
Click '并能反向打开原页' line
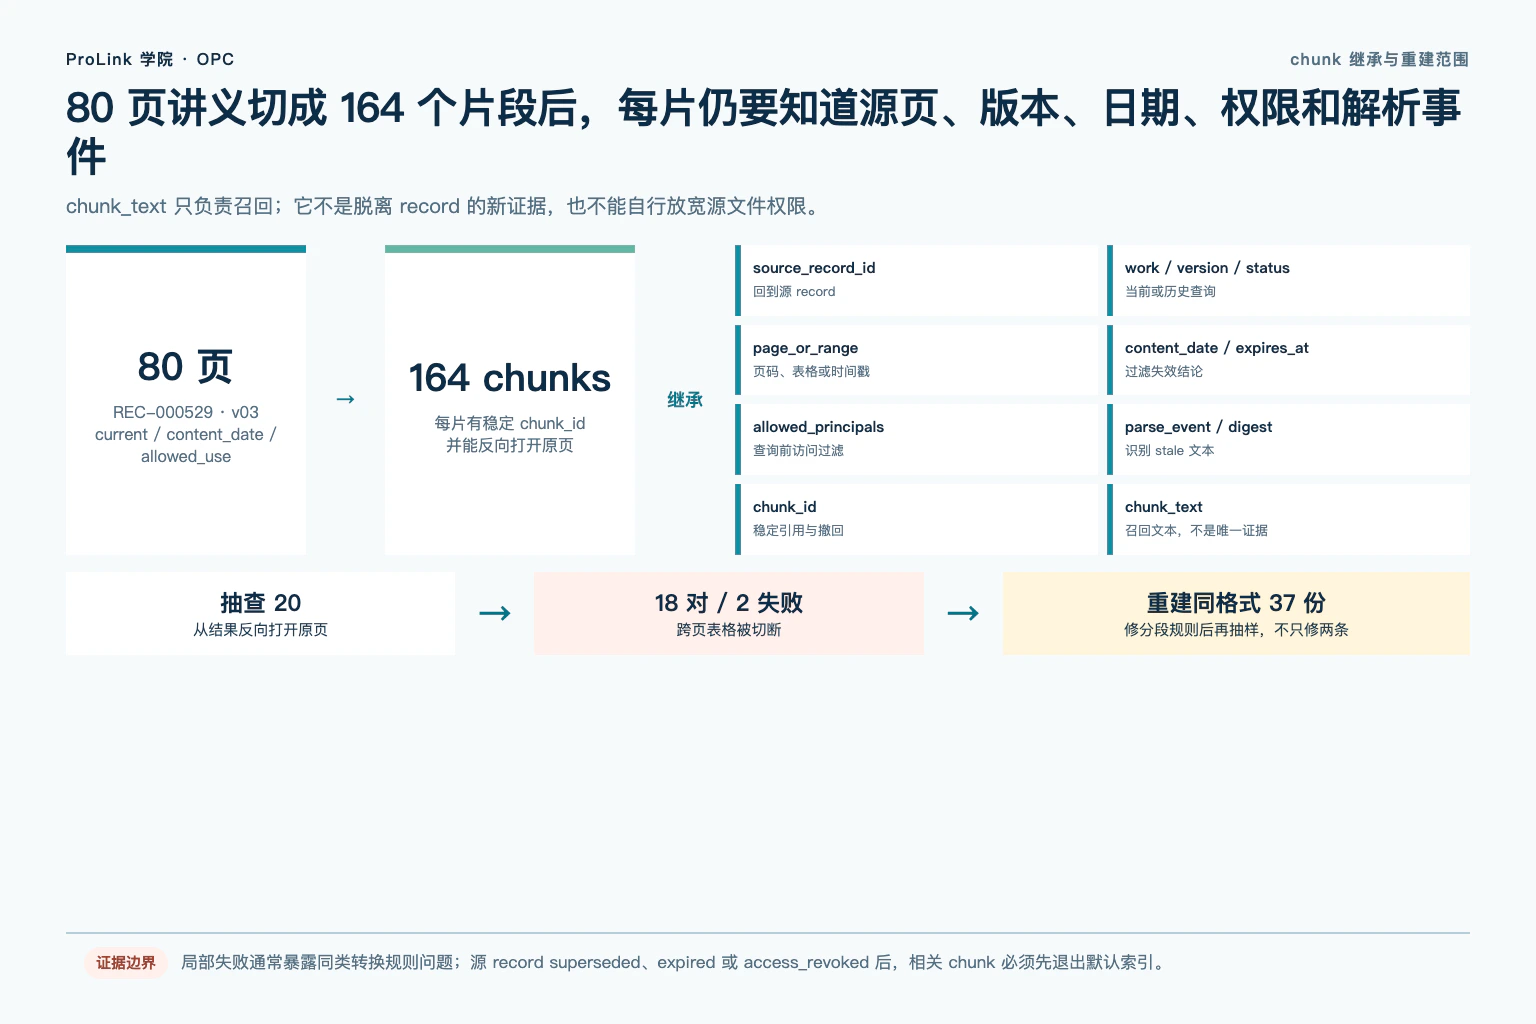point(510,445)
